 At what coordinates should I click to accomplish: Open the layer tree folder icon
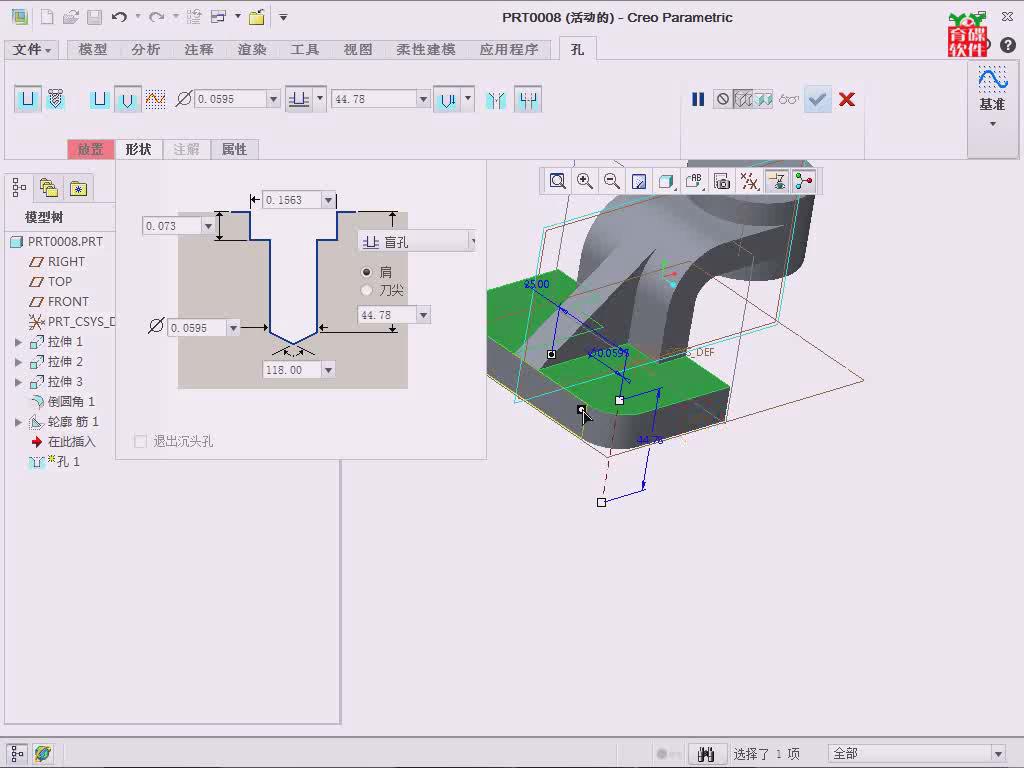(x=49, y=188)
